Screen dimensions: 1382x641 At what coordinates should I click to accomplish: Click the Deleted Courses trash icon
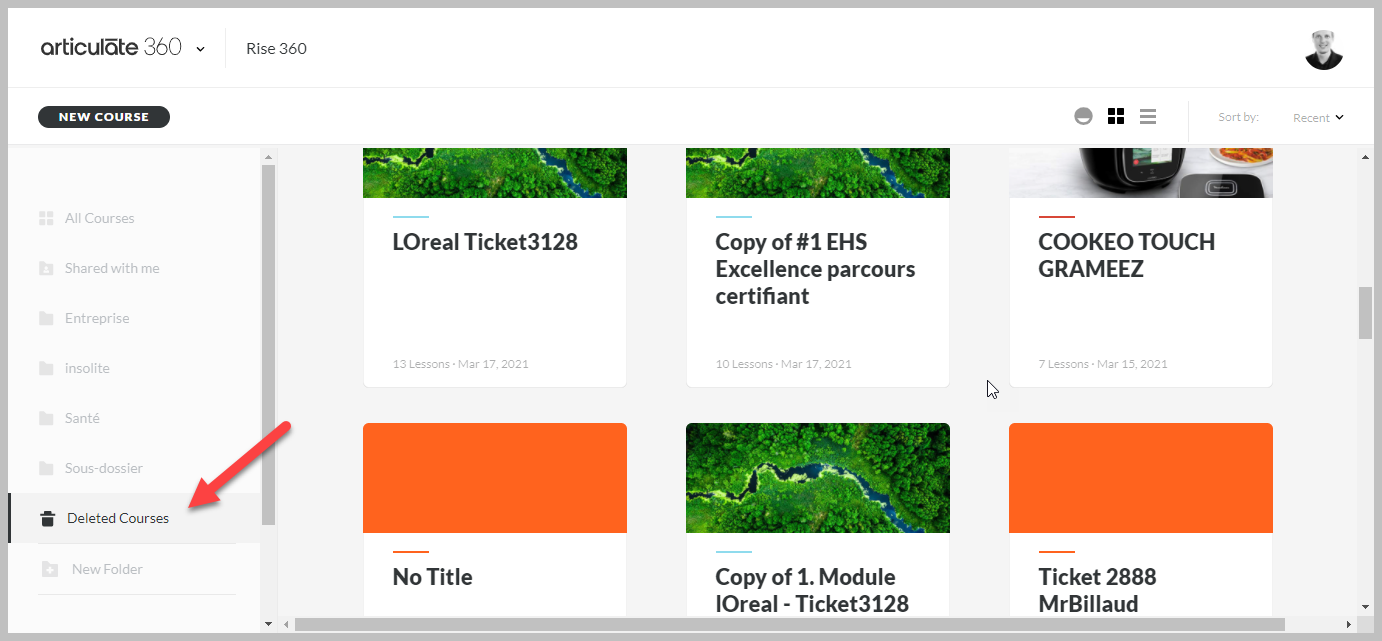click(x=47, y=518)
